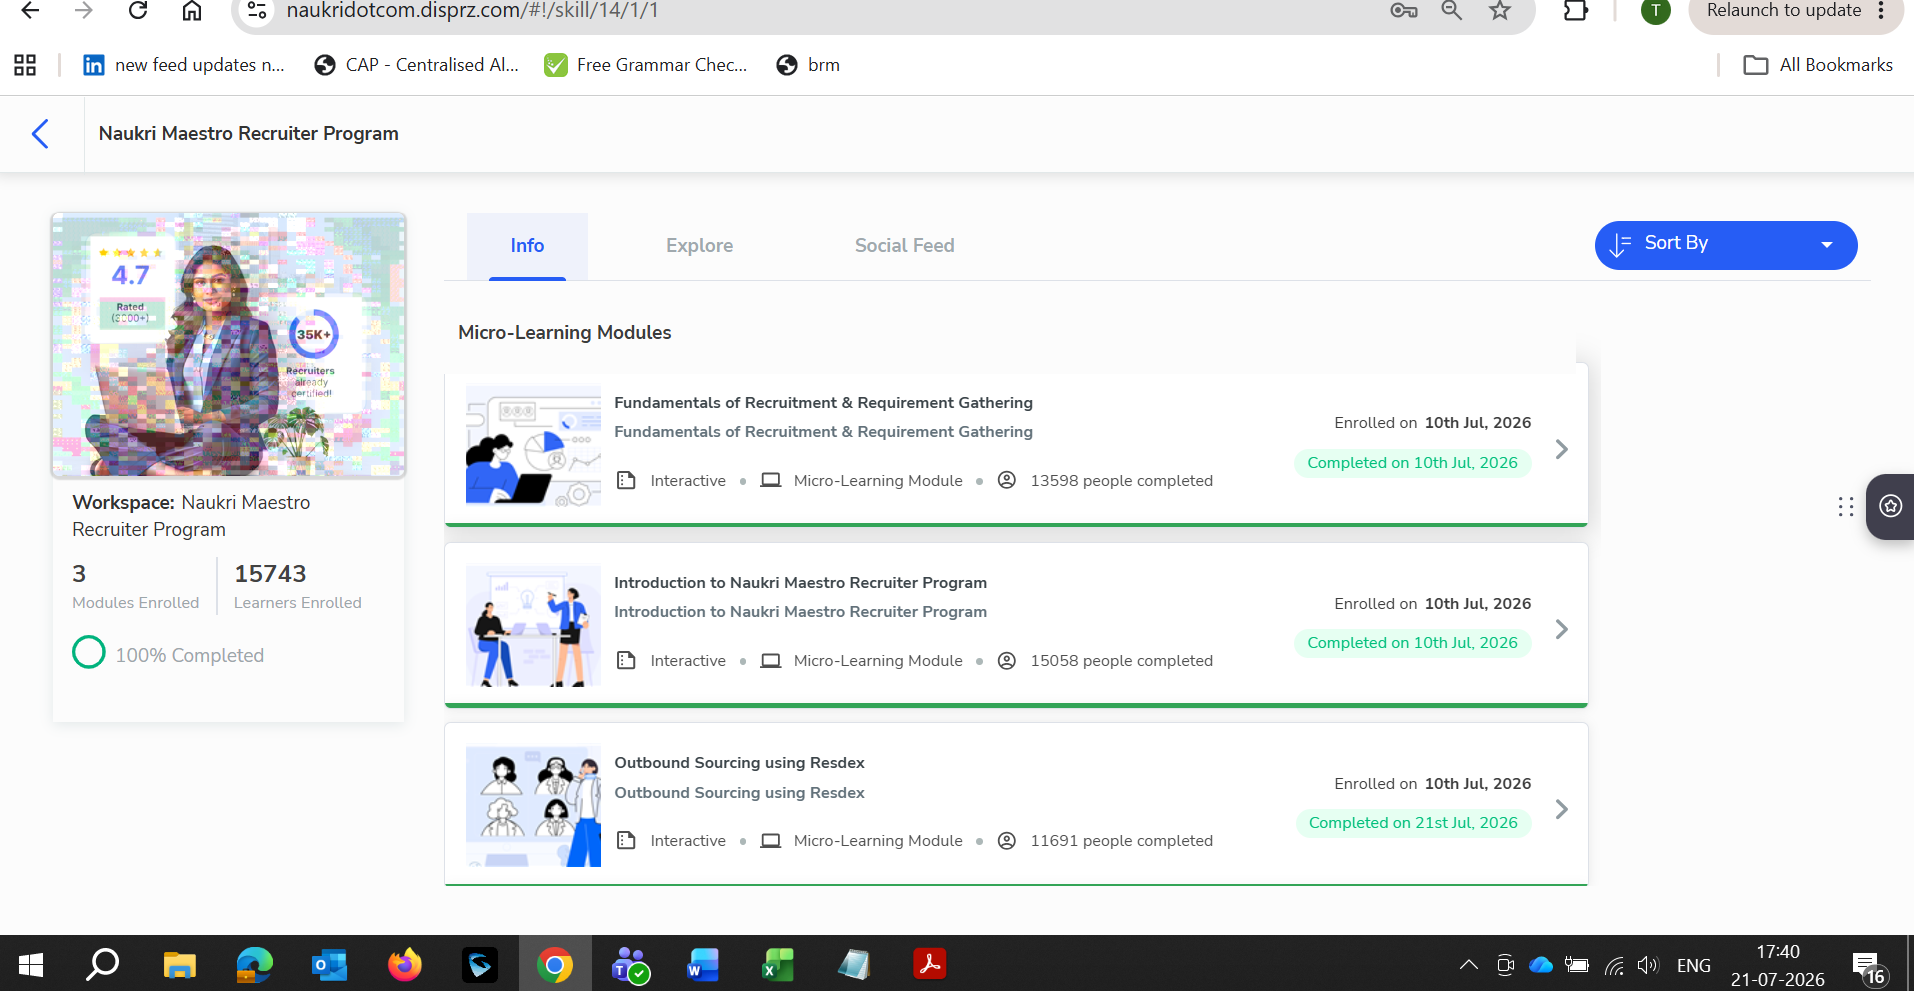Click the Outbound Sourcing module thumbnail

pyautogui.click(x=533, y=806)
